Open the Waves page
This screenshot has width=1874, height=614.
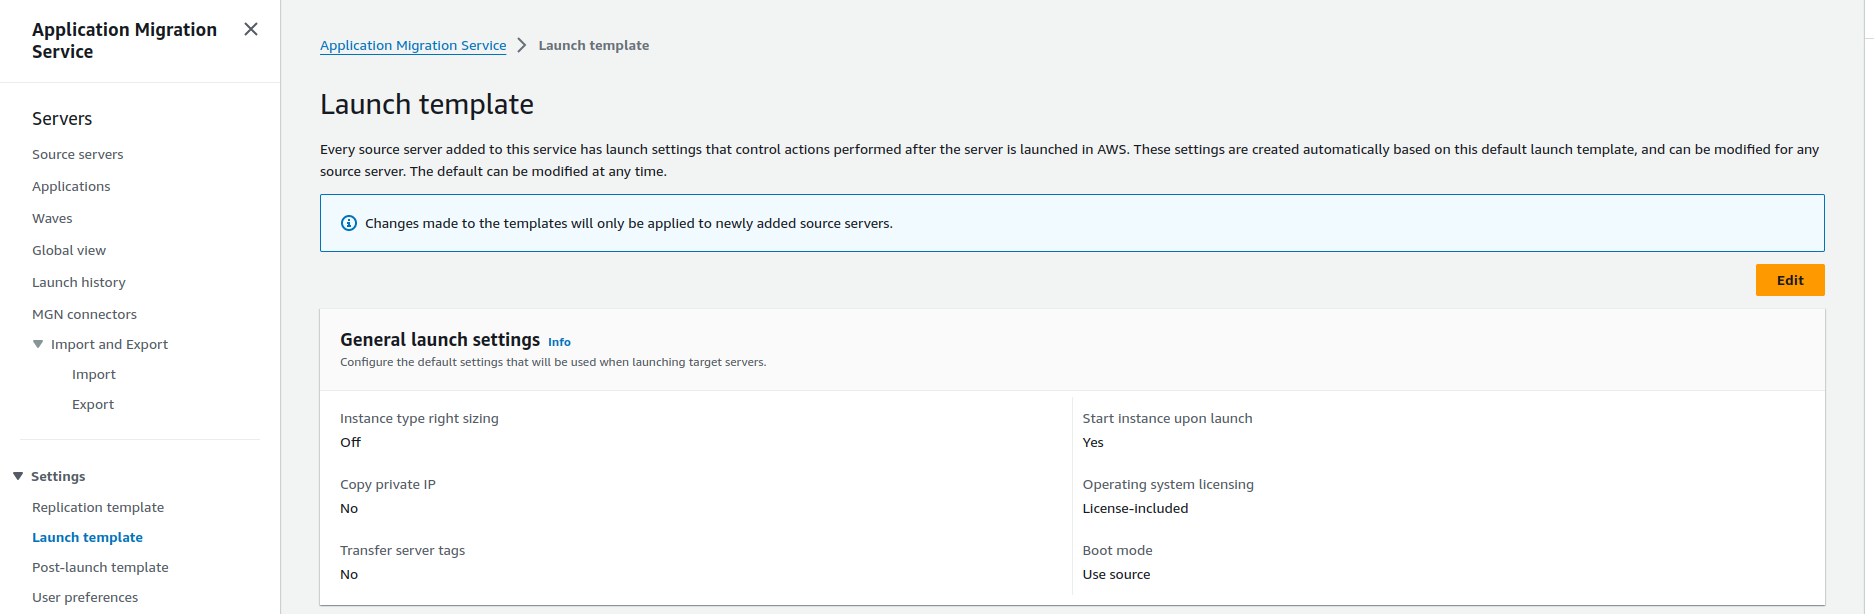[x=52, y=218]
